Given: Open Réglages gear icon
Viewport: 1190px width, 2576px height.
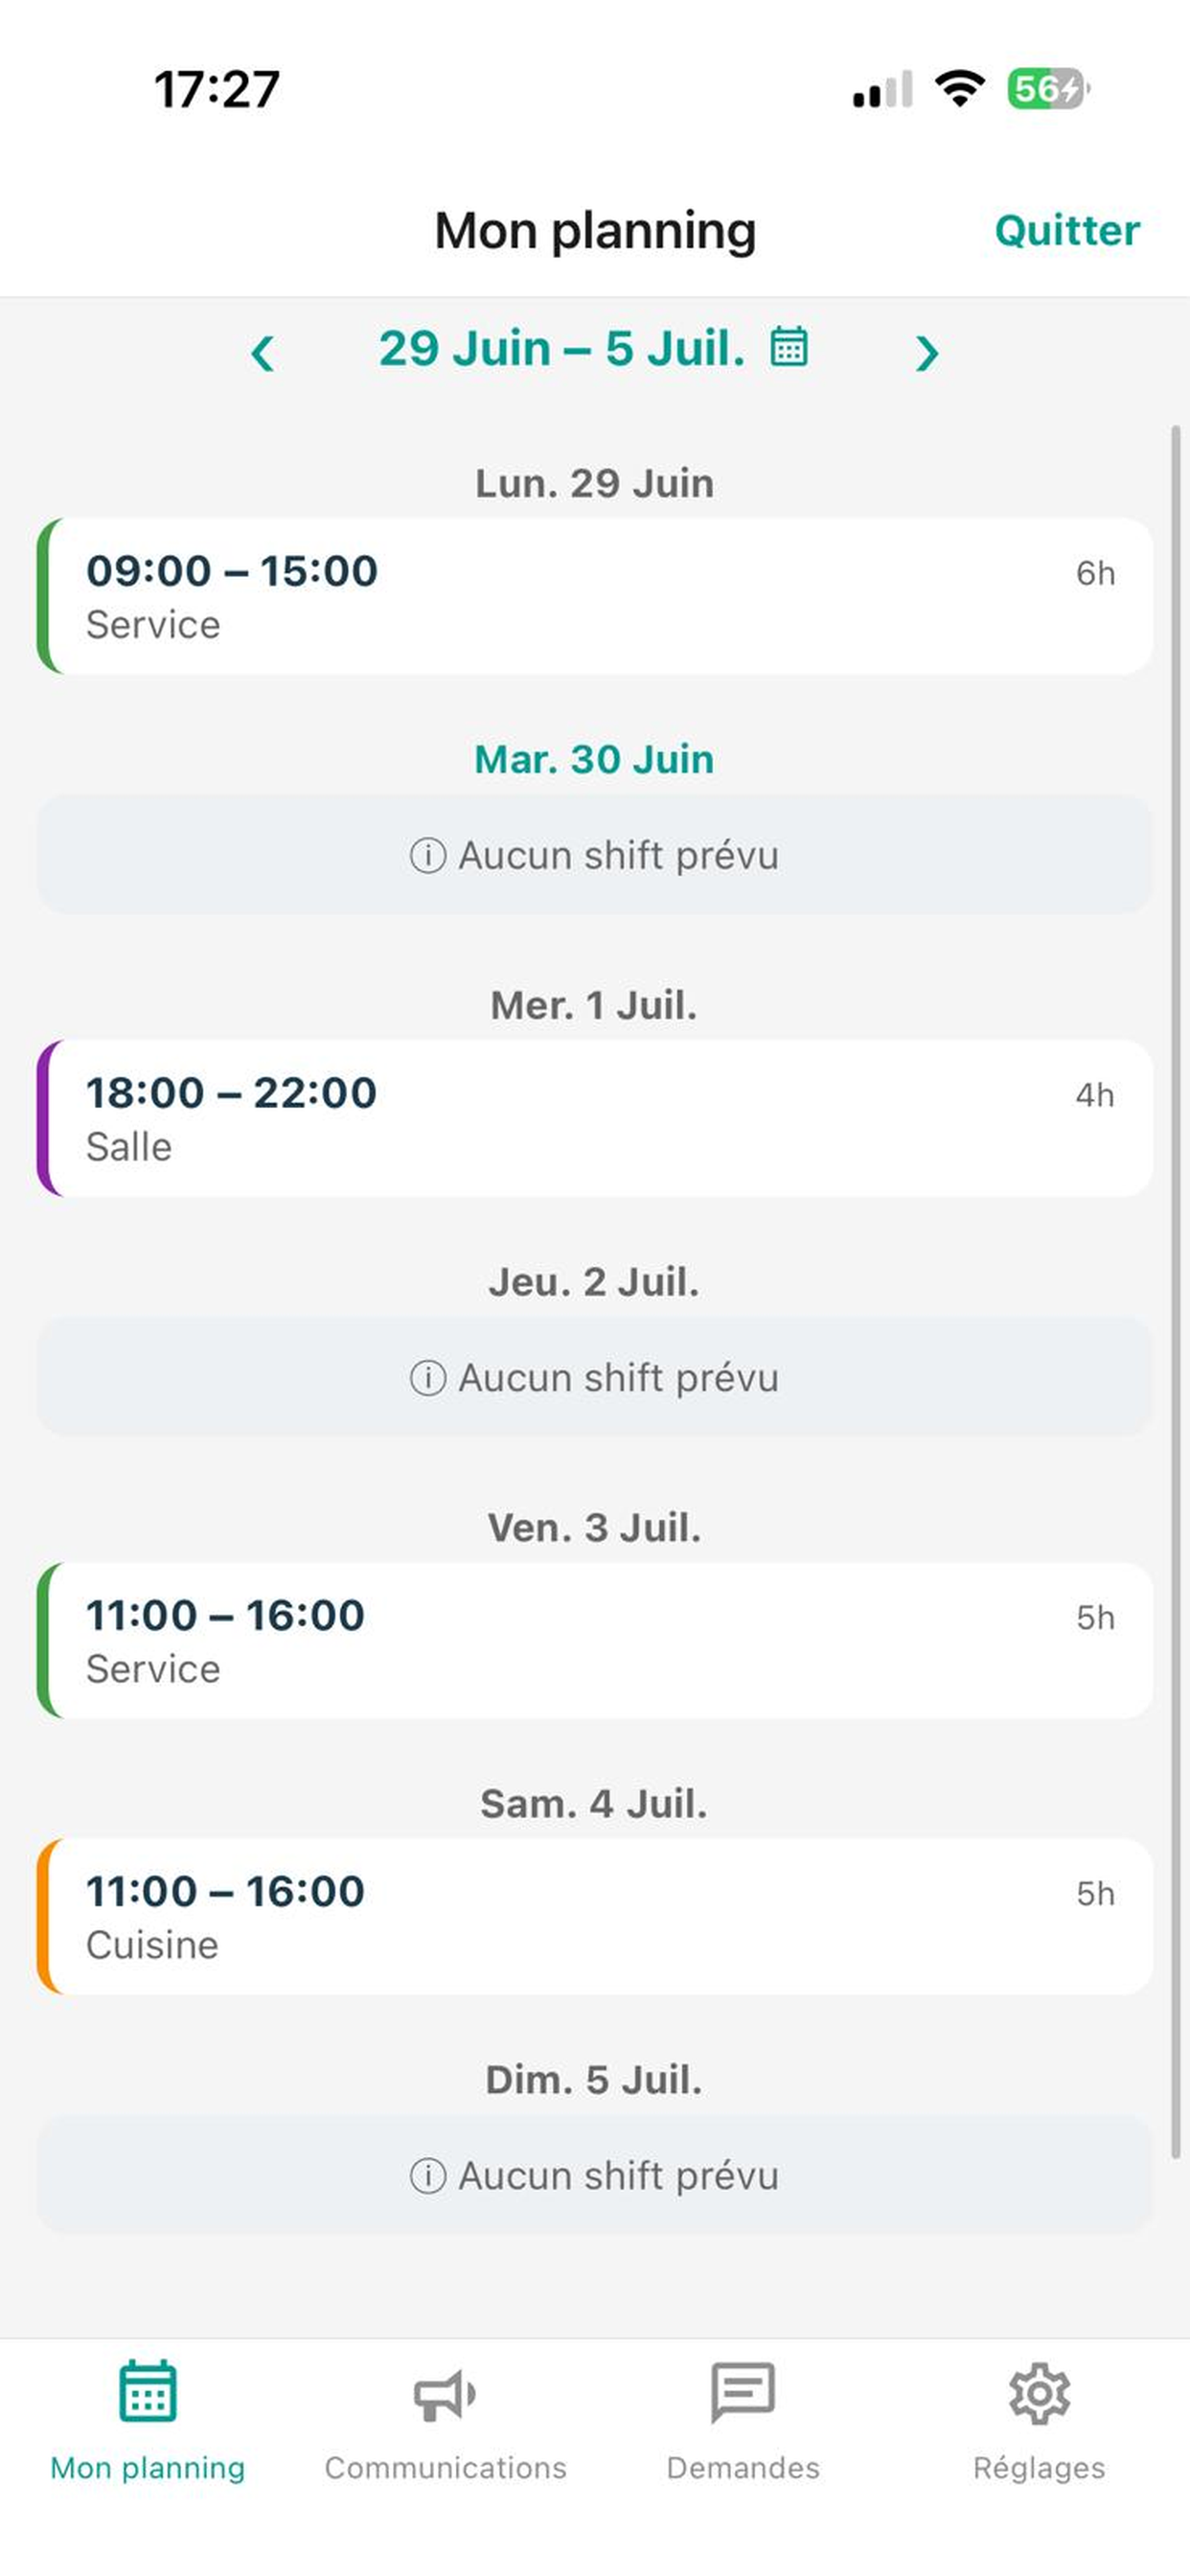Looking at the screenshot, I should [1039, 2393].
